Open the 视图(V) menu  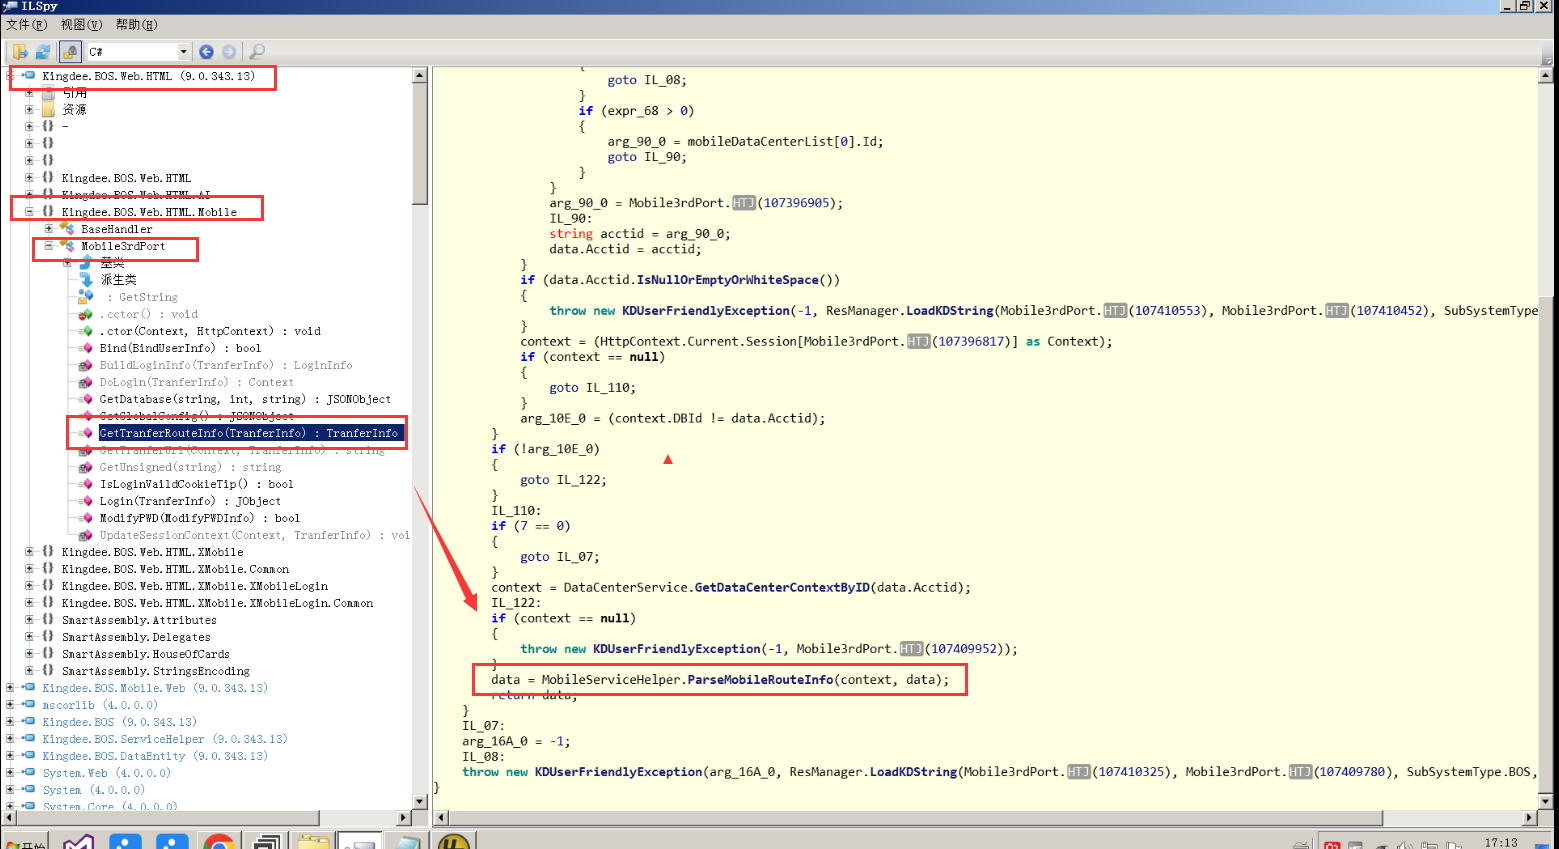(81, 25)
